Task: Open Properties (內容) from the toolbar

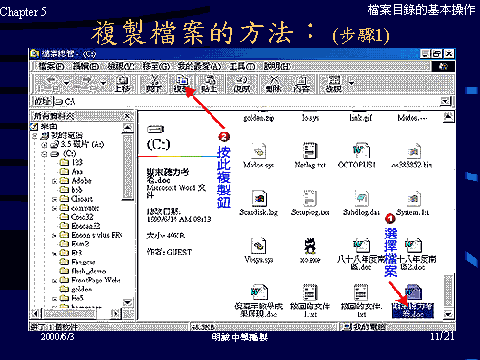Action: coord(302,83)
